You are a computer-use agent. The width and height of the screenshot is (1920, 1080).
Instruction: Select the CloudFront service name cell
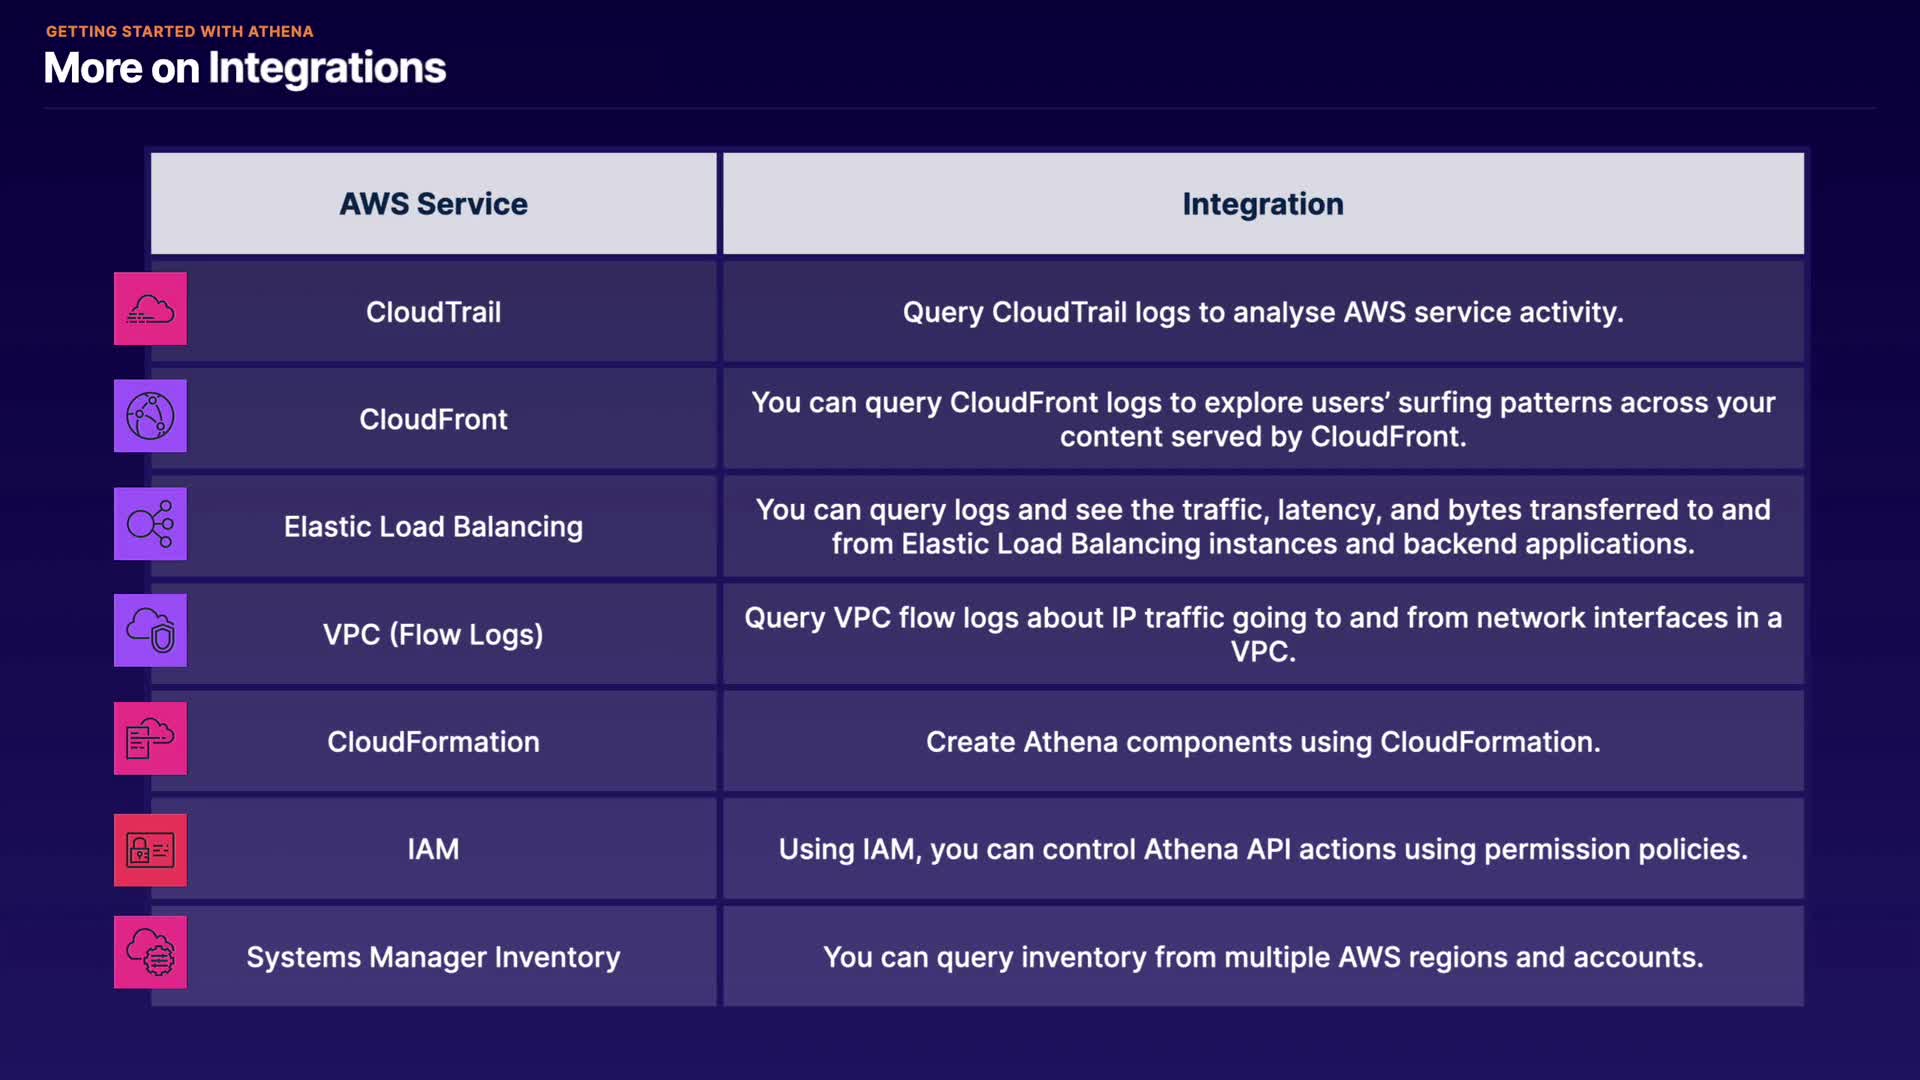(x=433, y=419)
